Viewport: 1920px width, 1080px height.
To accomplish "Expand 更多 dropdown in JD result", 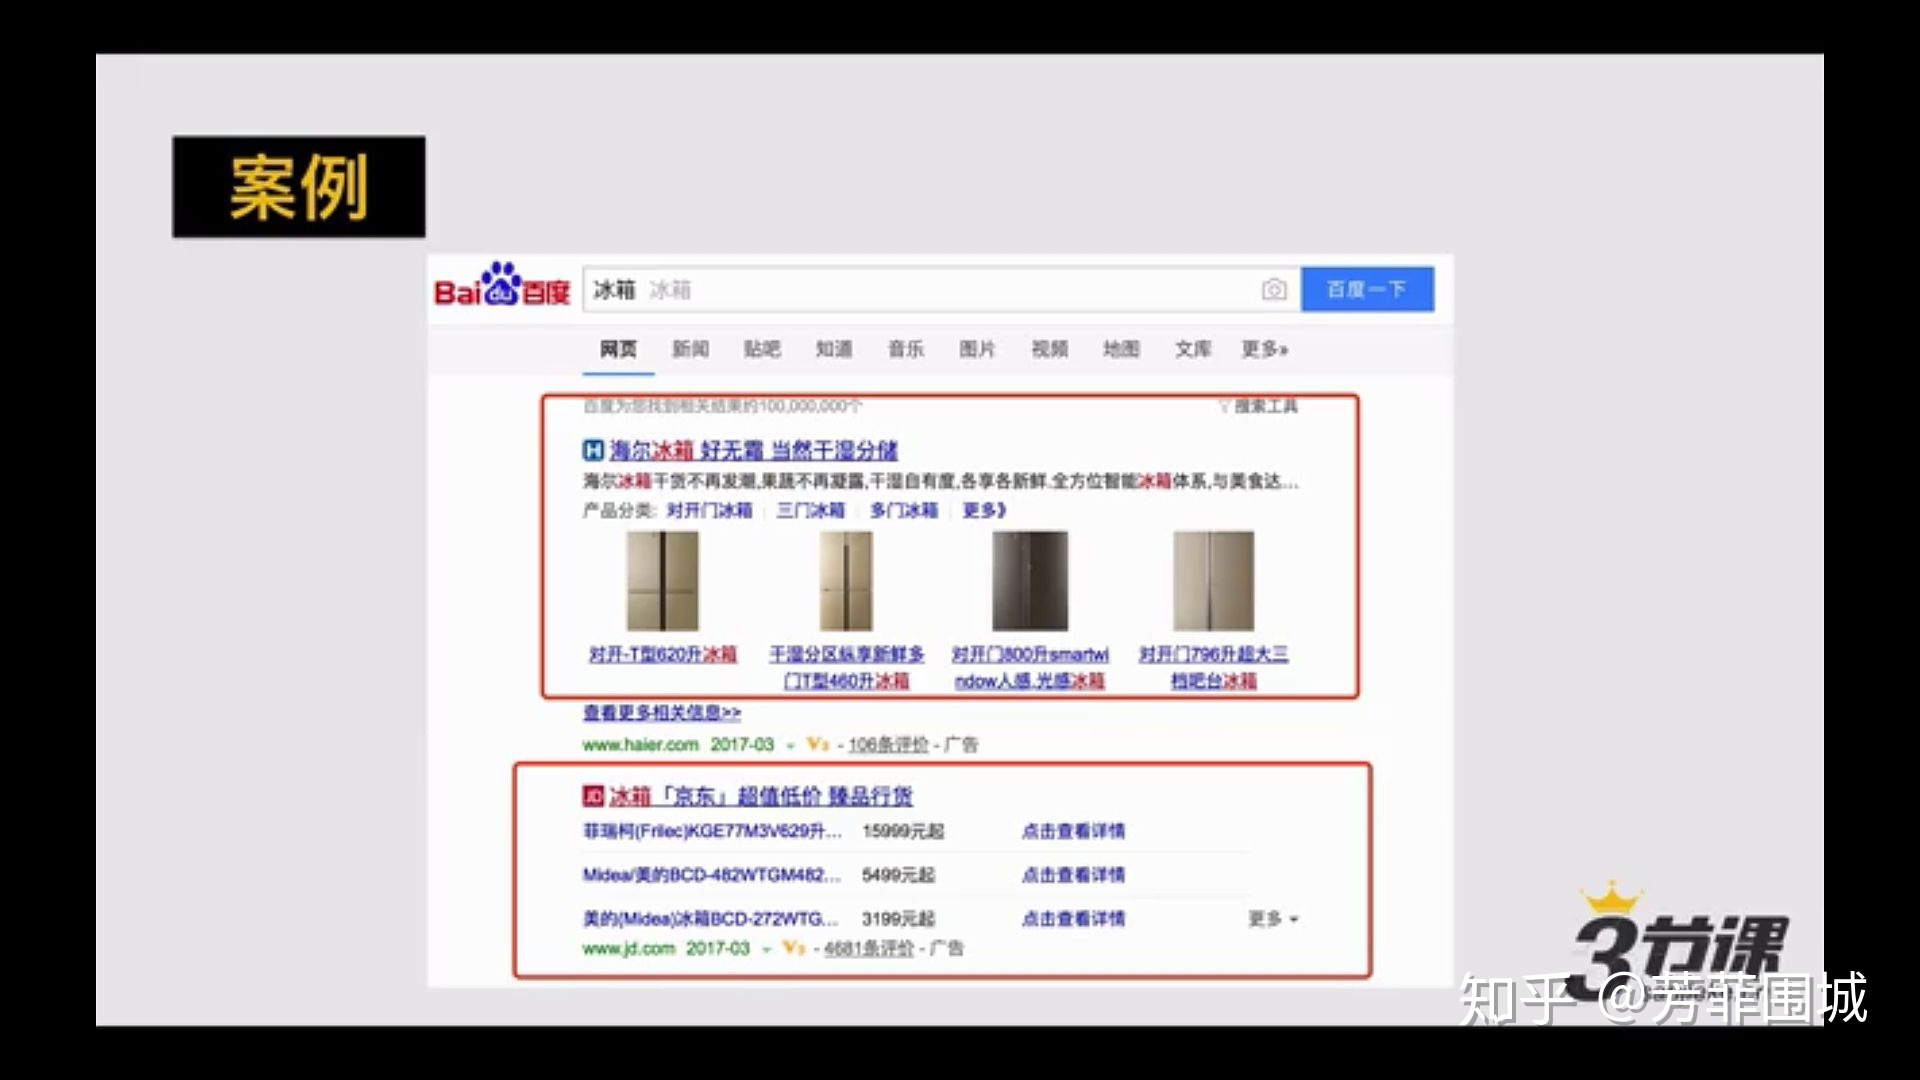I will (1273, 919).
